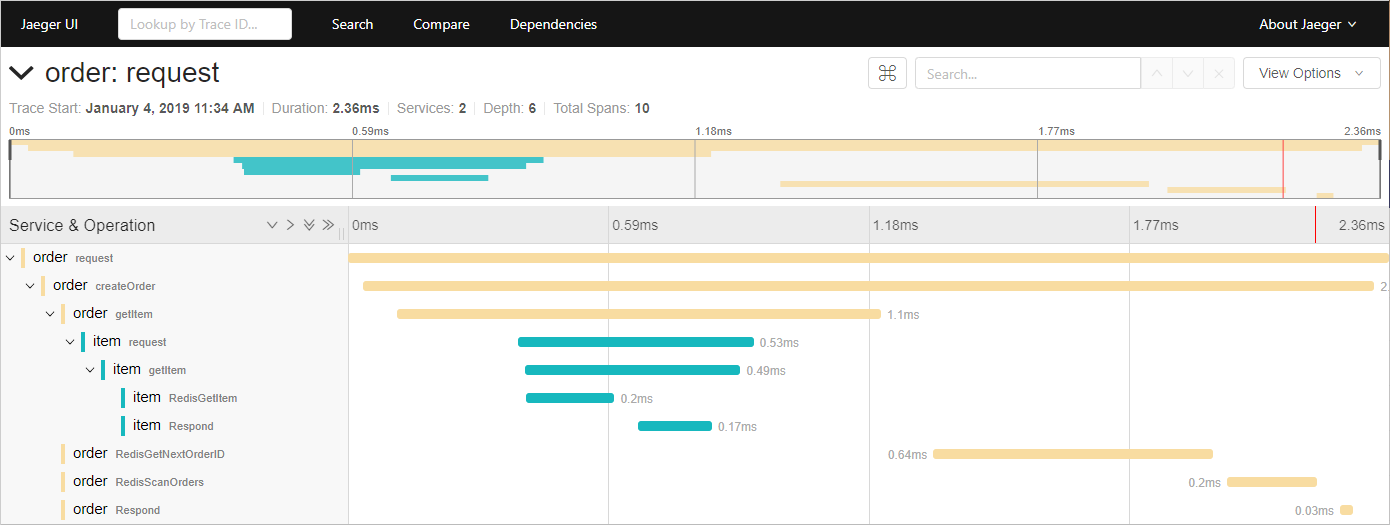Image resolution: width=1390 pixels, height=525 pixels.
Task: Click the order Respond 0.03ms span bar
Action: [x=1346, y=510]
